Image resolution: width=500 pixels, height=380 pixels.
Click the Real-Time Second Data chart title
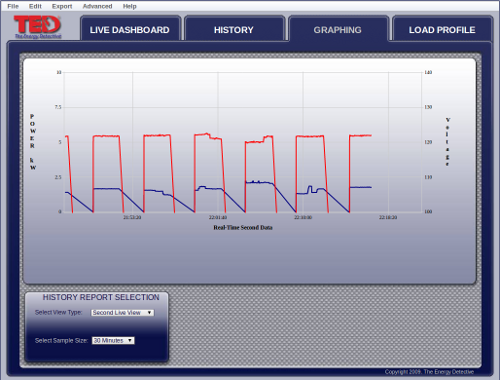tap(243, 228)
